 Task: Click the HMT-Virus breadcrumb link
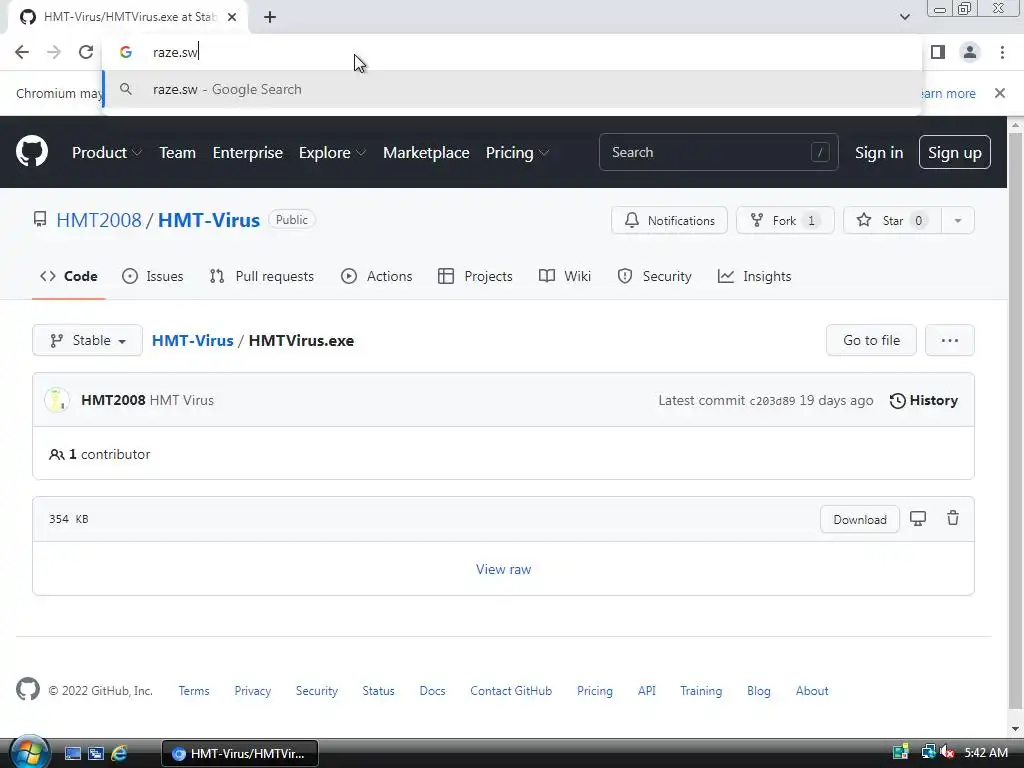point(193,340)
